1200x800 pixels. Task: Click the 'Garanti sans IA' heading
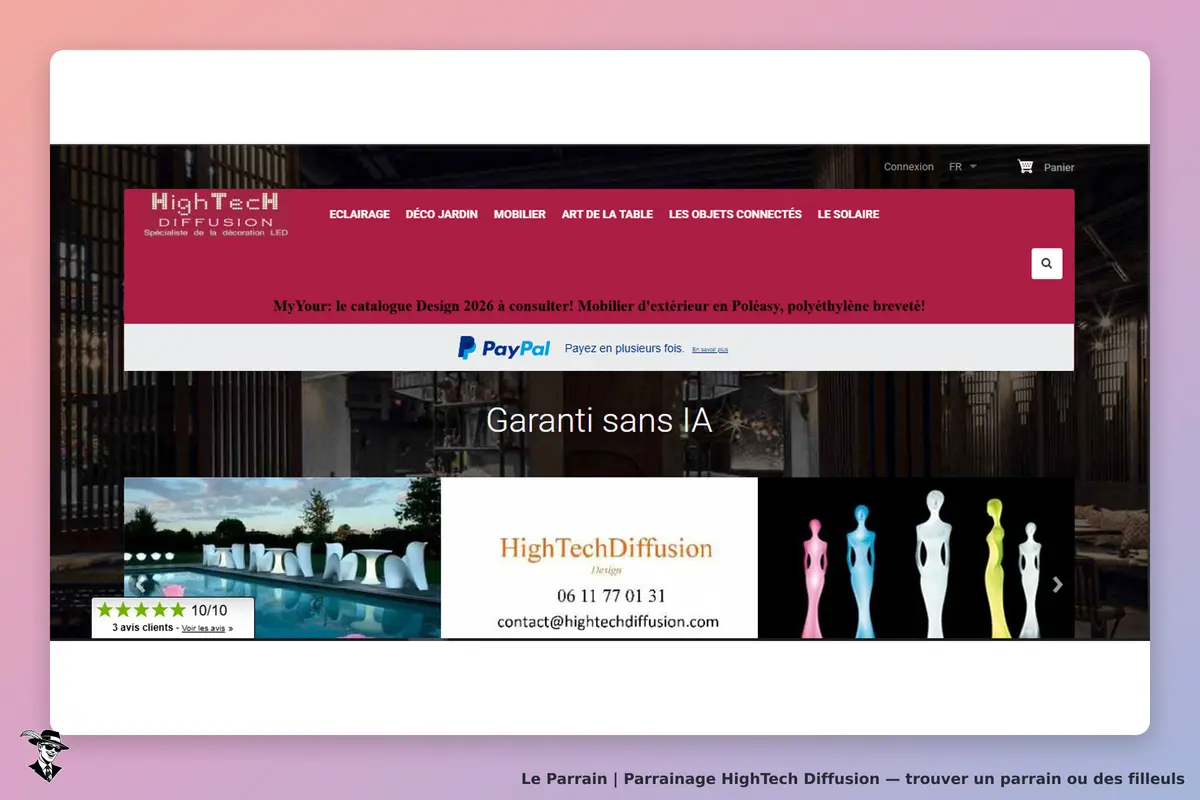[599, 421]
